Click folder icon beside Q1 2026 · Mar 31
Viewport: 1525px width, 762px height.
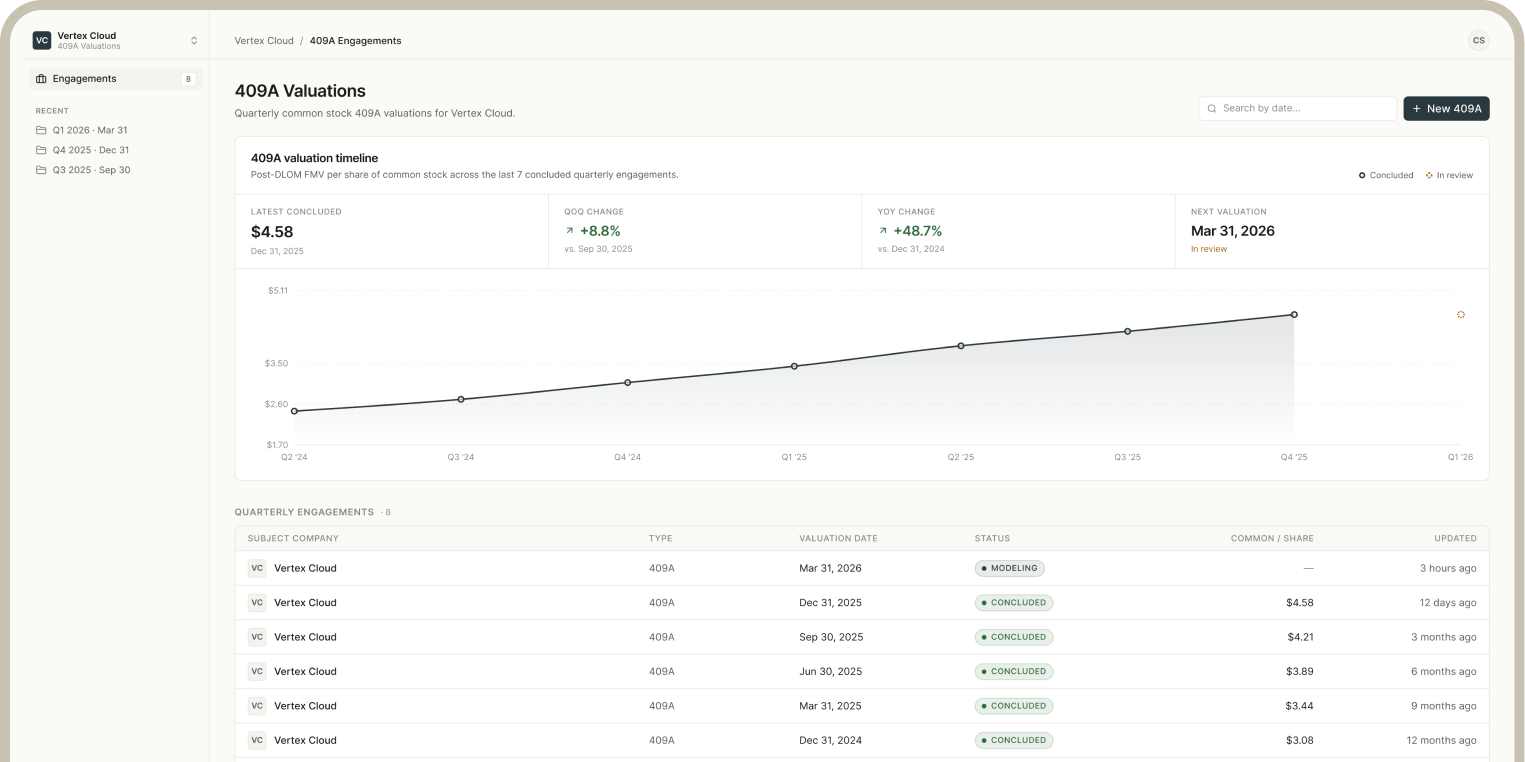click(x=41, y=130)
